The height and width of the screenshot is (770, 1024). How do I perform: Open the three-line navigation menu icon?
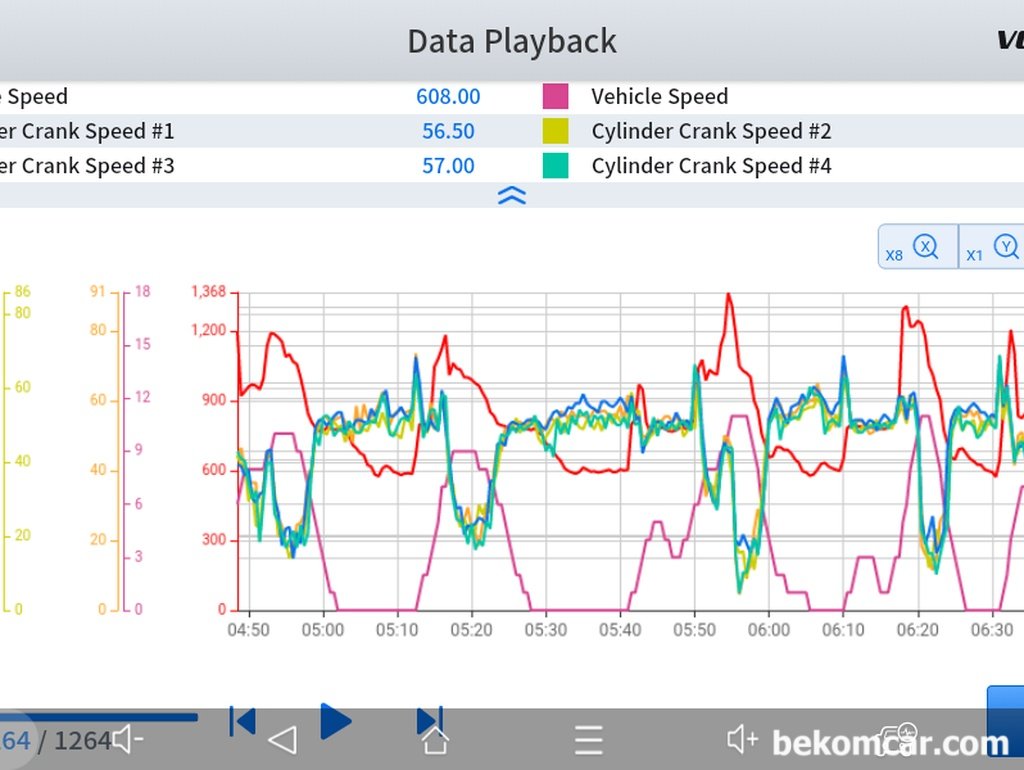(x=589, y=741)
